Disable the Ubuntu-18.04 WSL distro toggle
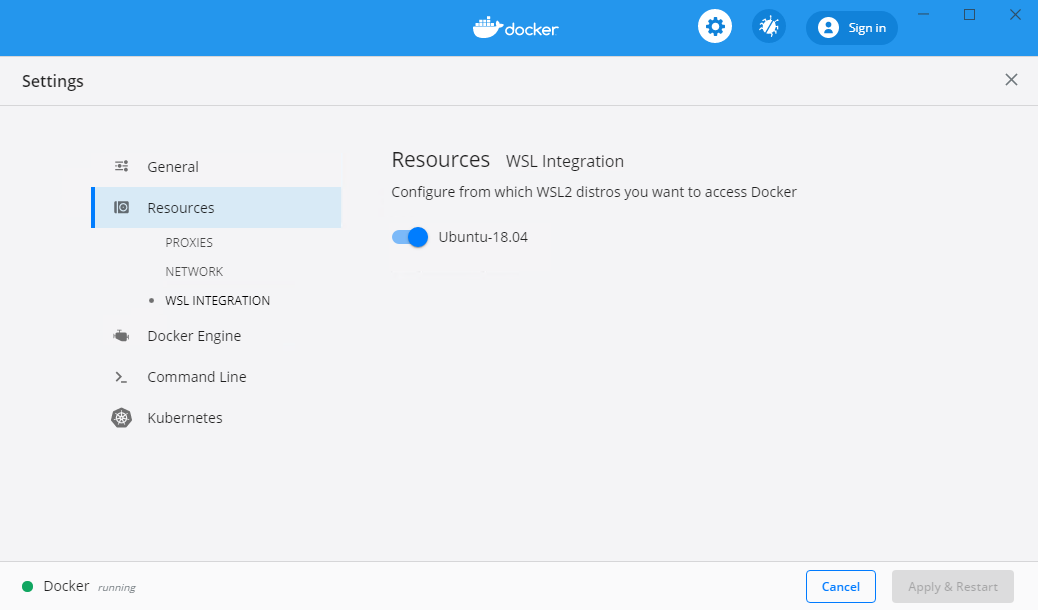 click(x=409, y=237)
